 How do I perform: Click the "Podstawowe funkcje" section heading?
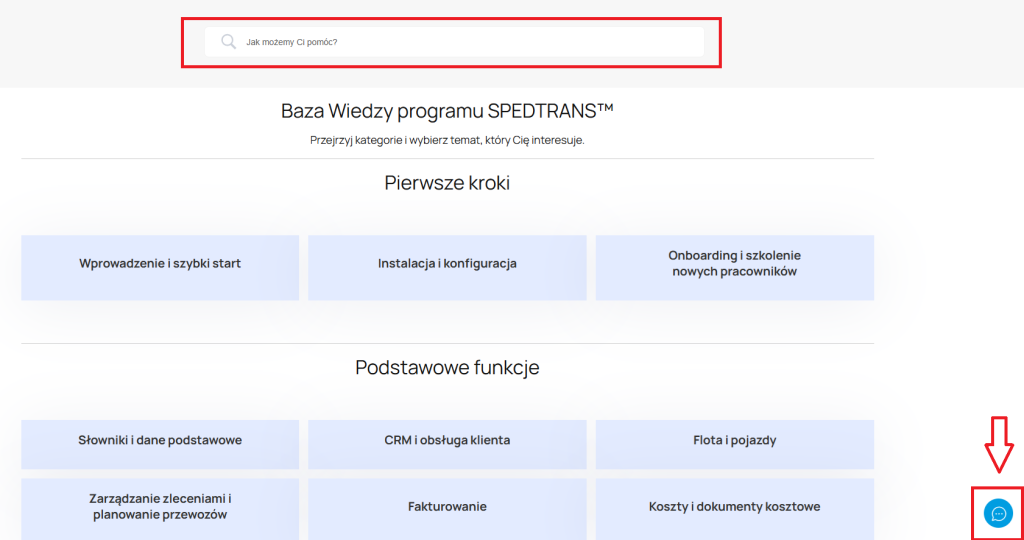click(x=447, y=368)
